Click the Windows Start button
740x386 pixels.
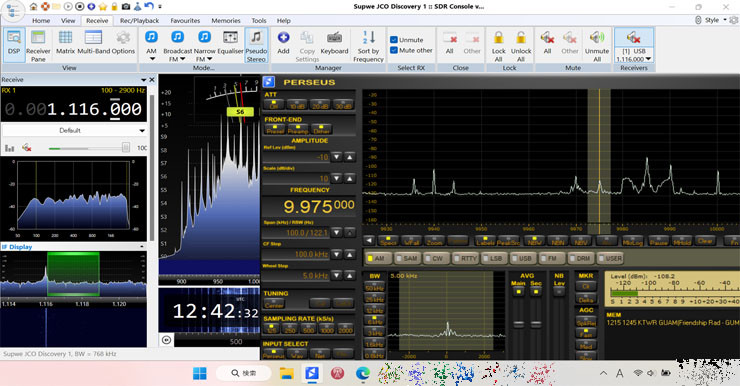coord(200,374)
